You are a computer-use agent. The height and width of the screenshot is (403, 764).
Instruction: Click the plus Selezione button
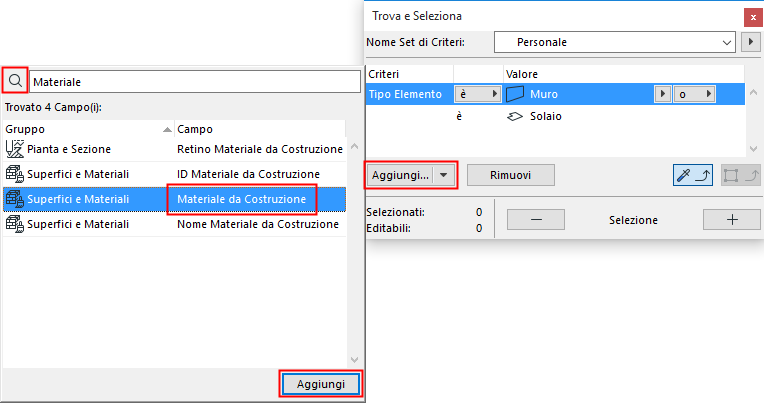725,219
